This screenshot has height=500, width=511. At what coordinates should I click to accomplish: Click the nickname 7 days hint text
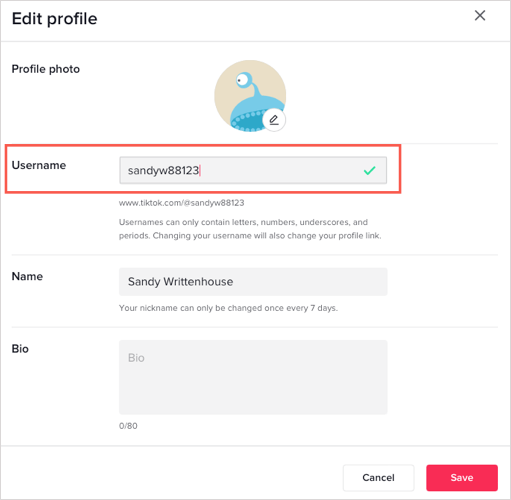(x=228, y=308)
